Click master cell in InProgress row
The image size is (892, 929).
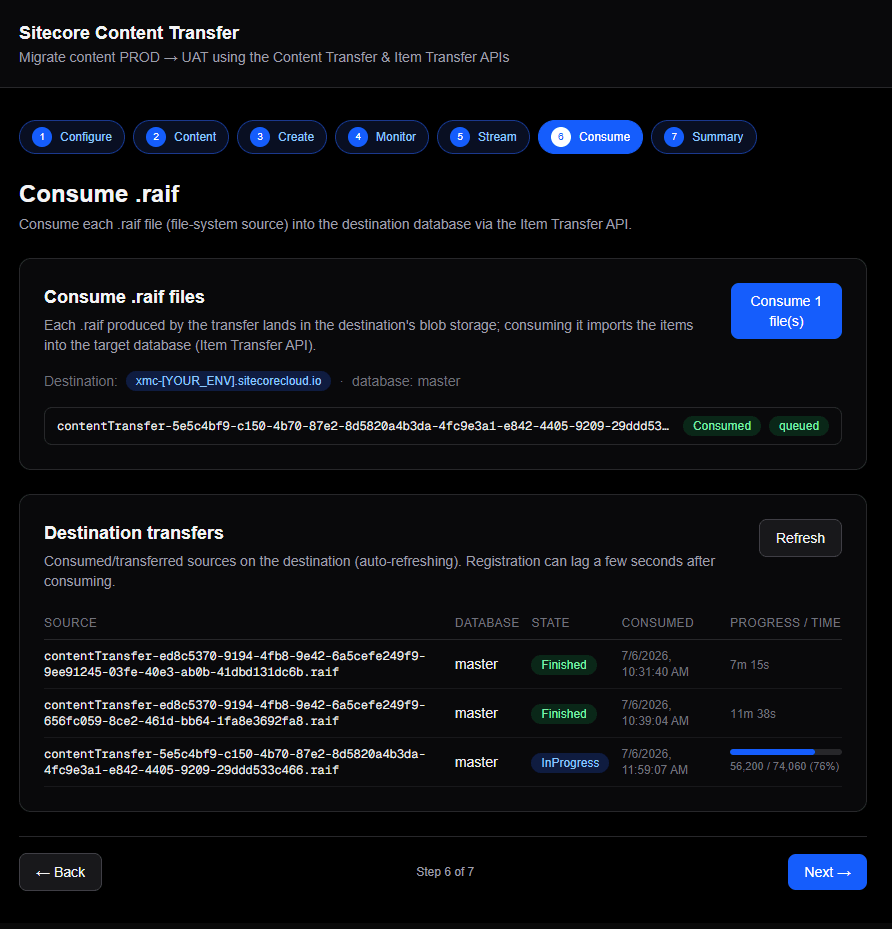click(x=476, y=763)
